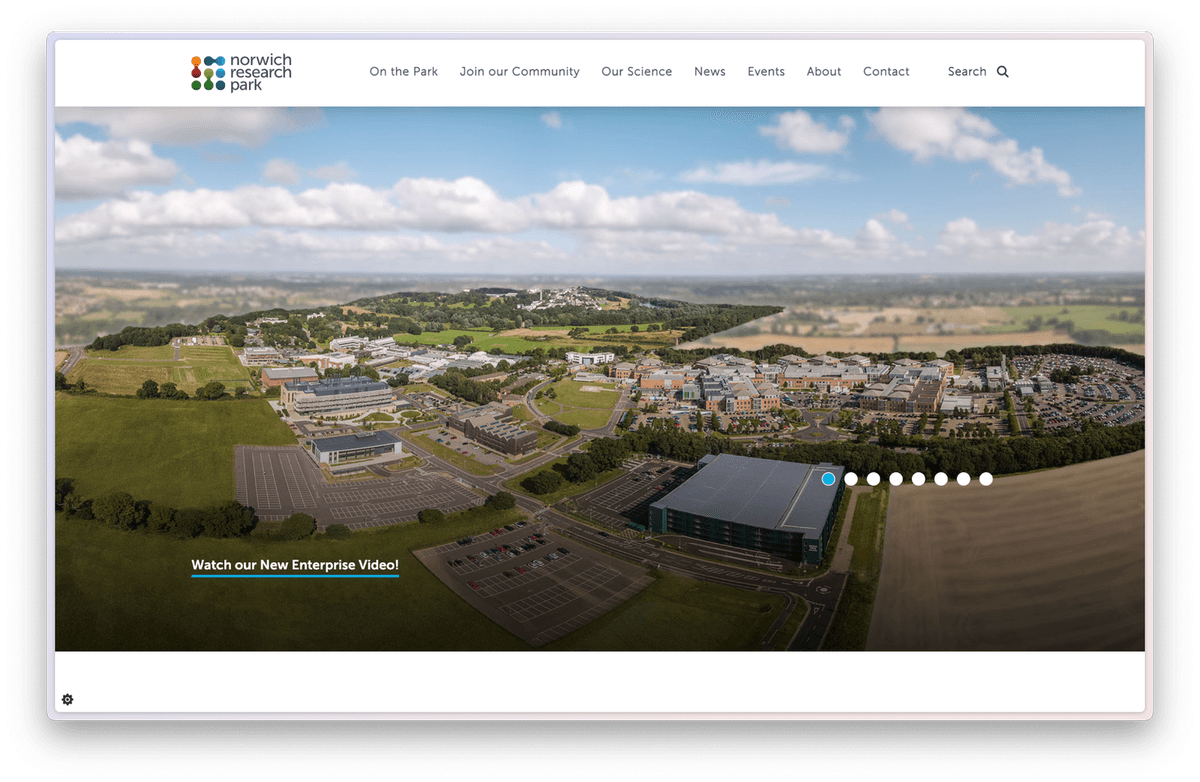This screenshot has width=1200, height=782.
Task: Select the second carousel slide dot
Action: [x=851, y=479]
